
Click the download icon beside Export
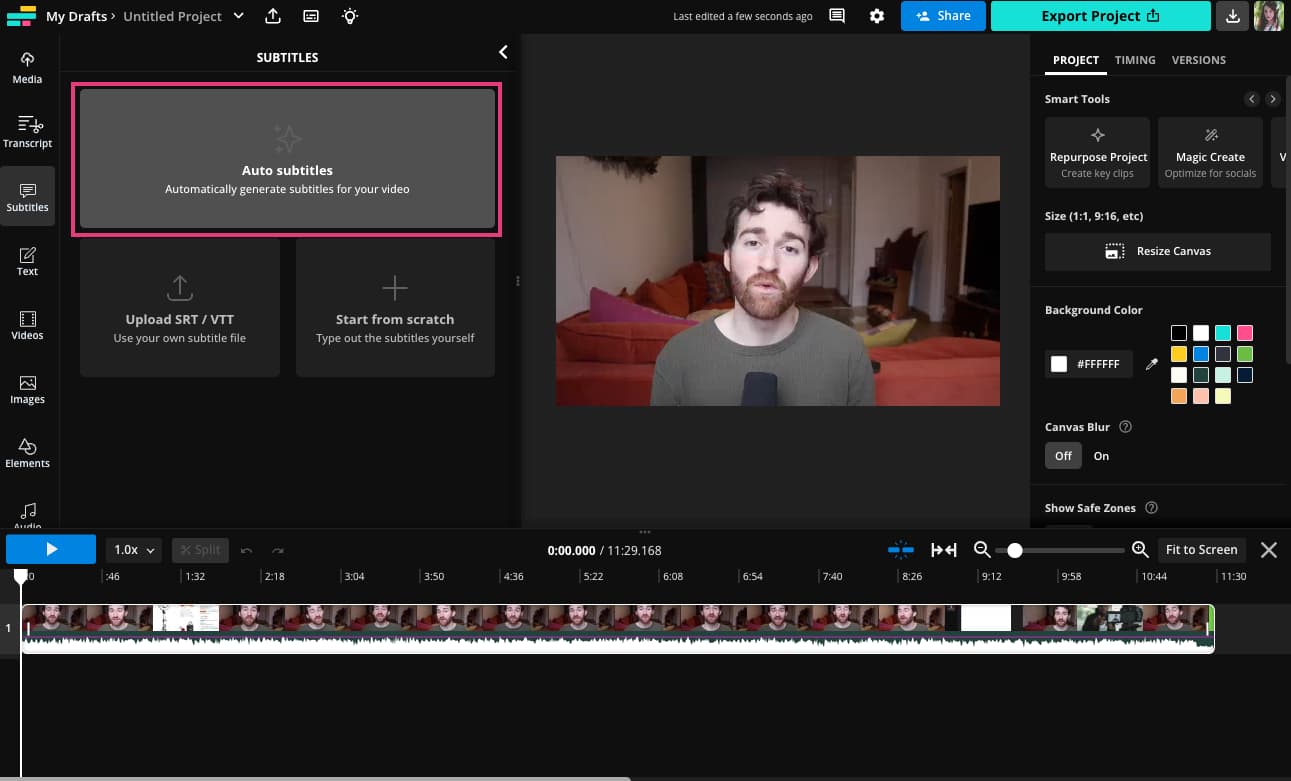point(1233,16)
